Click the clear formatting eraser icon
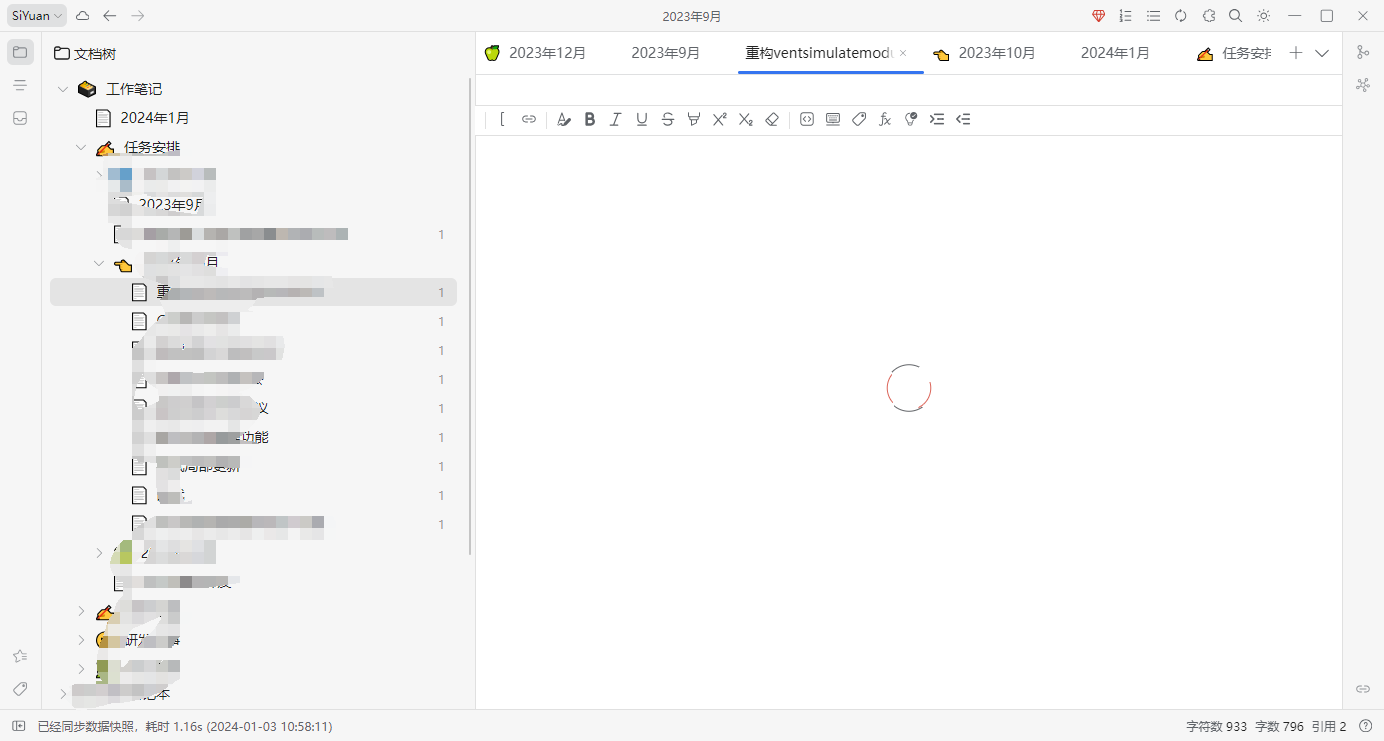The image size is (1384, 741). click(x=772, y=120)
